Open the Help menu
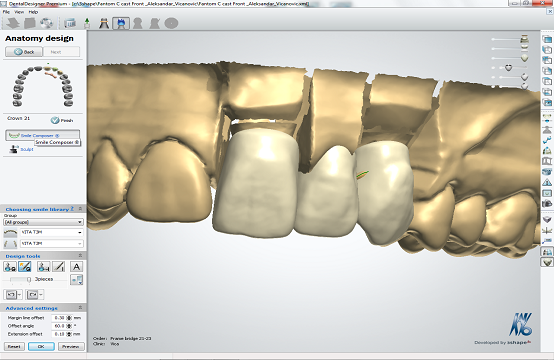554x360 pixels. (33, 12)
